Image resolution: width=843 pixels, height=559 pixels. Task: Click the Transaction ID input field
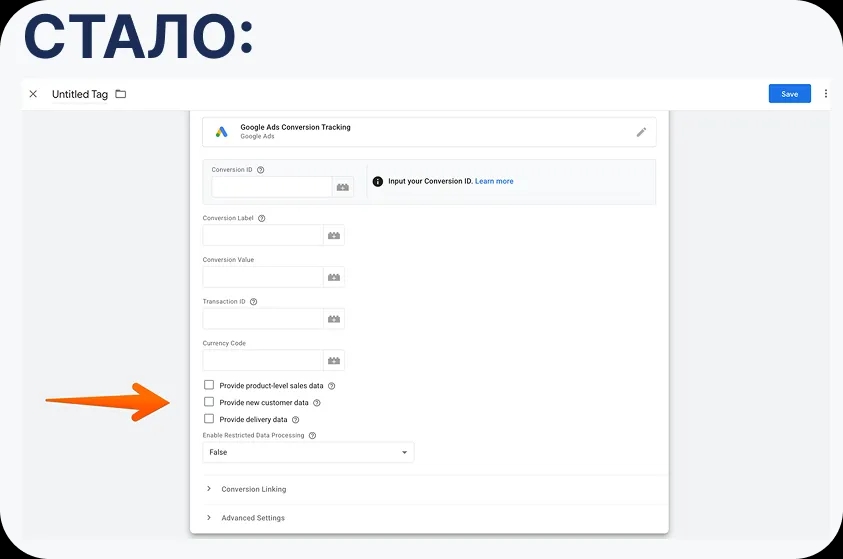click(x=263, y=319)
